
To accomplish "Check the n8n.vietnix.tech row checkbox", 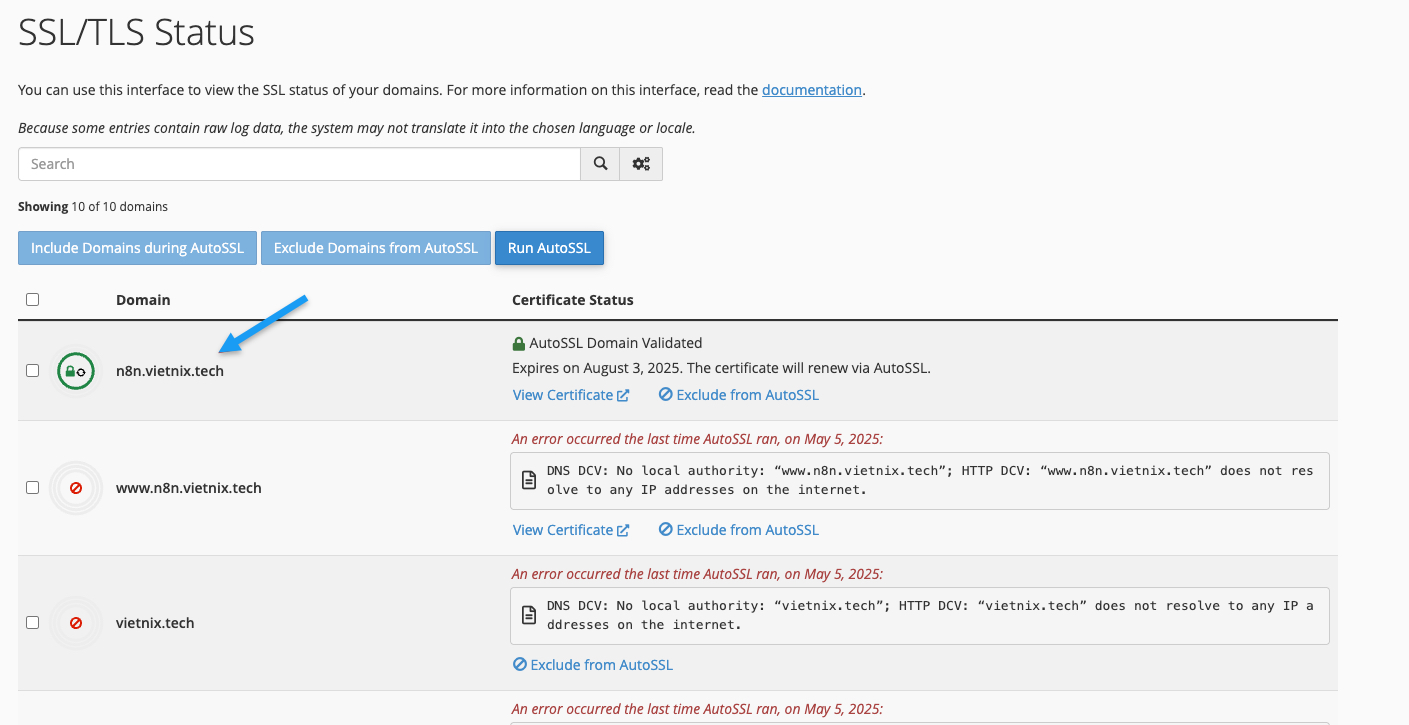I will (x=32, y=370).
